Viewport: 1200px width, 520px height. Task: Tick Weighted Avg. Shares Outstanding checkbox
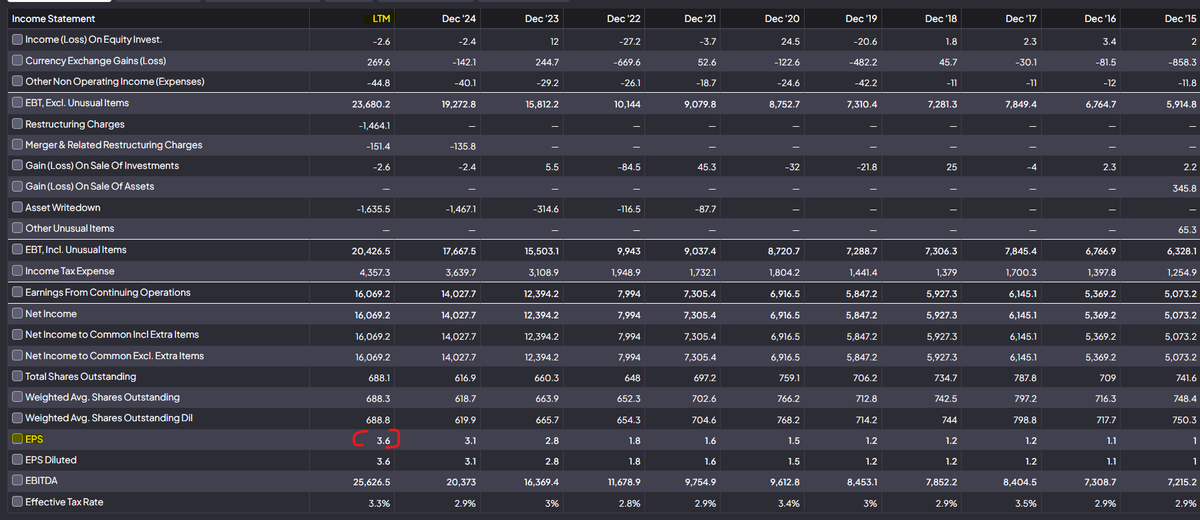tap(17, 398)
